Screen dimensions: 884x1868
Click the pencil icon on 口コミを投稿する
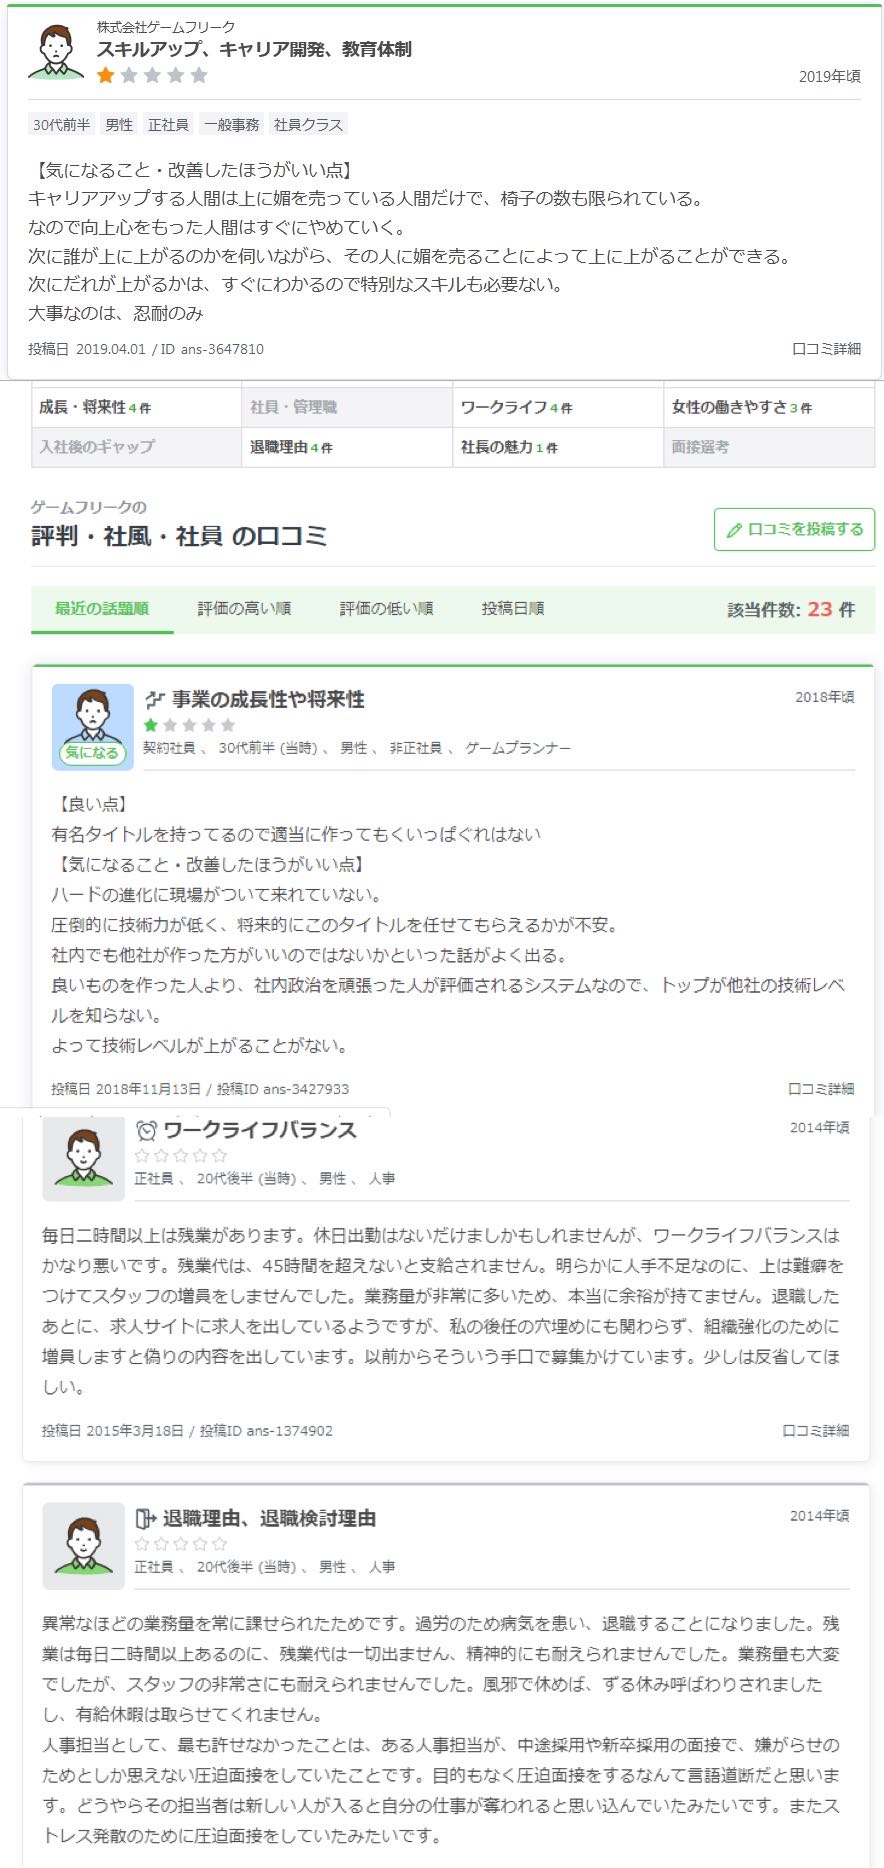tap(734, 530)
